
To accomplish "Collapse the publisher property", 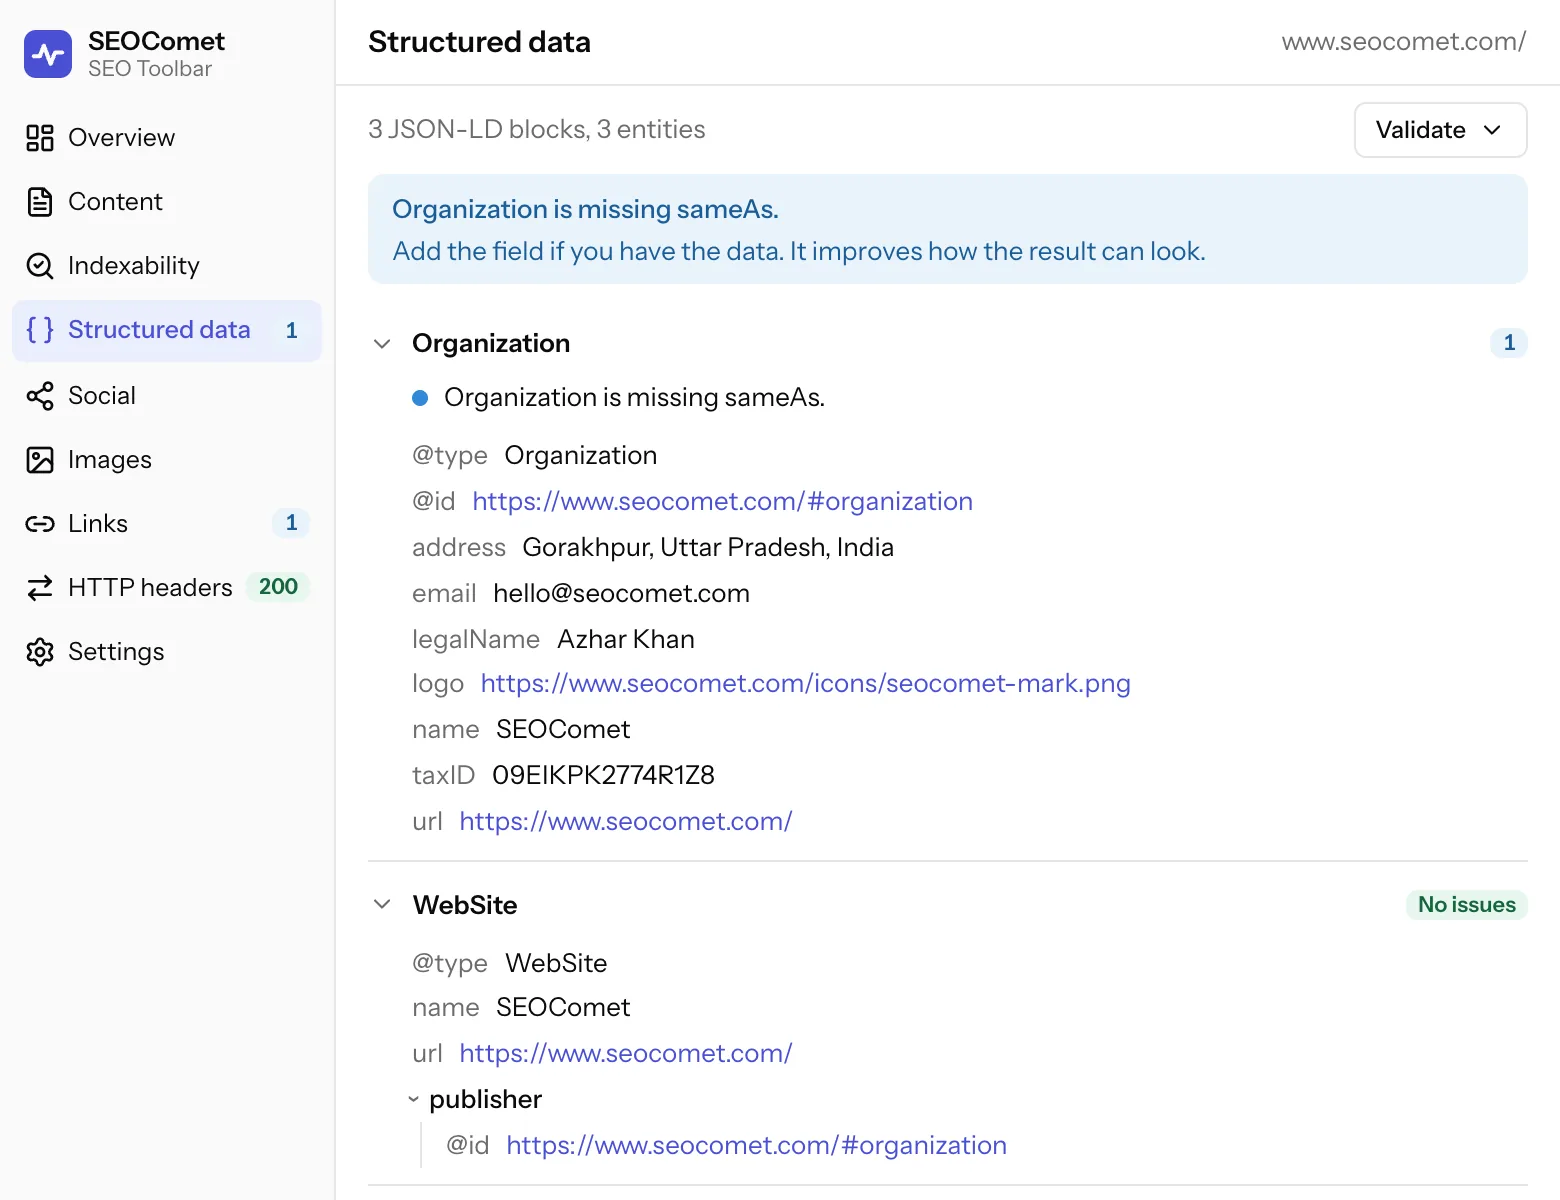I will click(x=413, y=1100).
